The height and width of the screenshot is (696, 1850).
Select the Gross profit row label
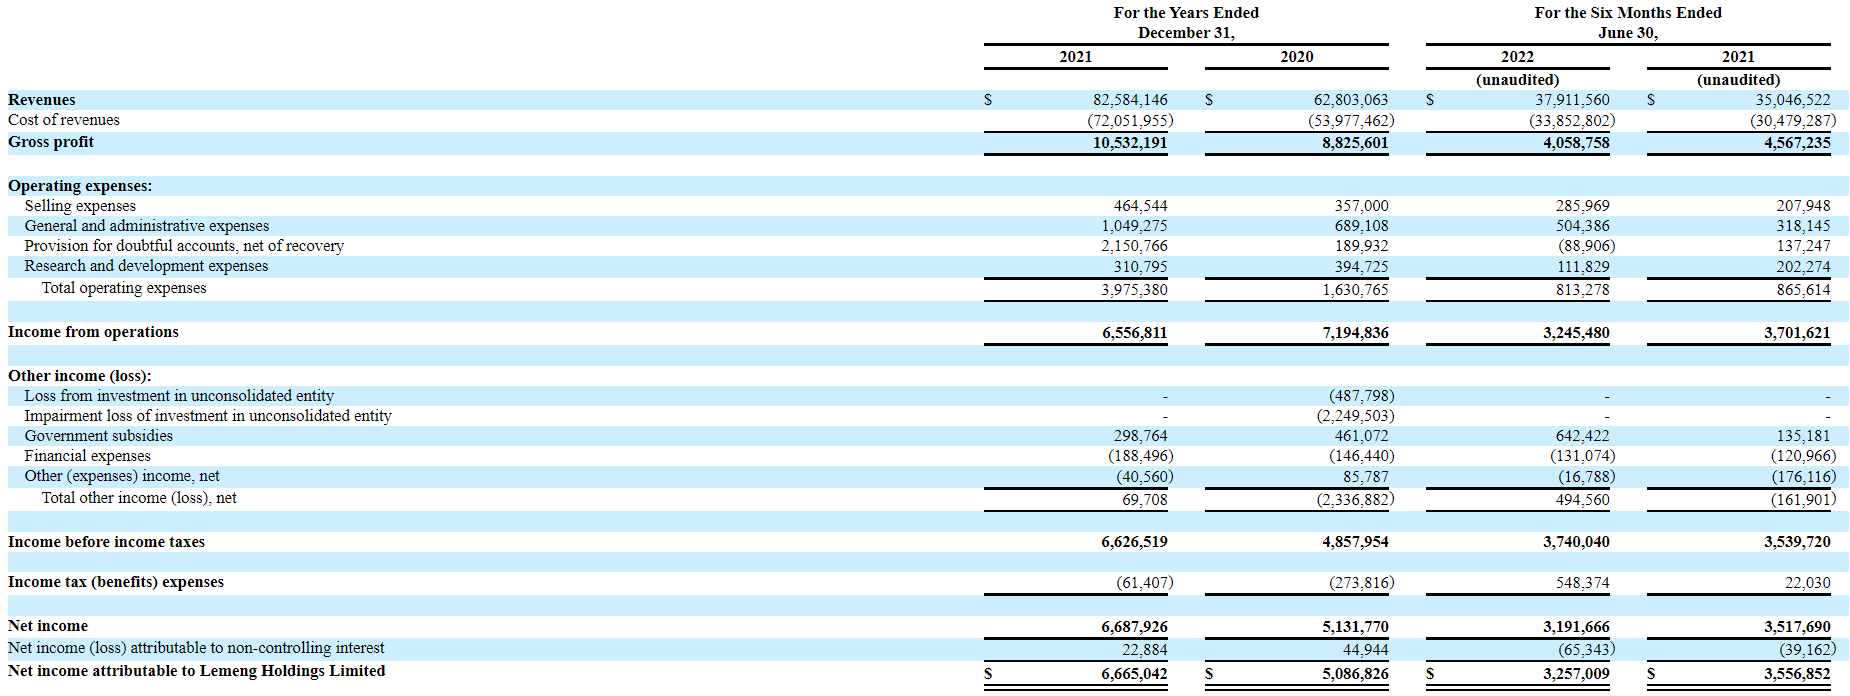pos(51,142)
